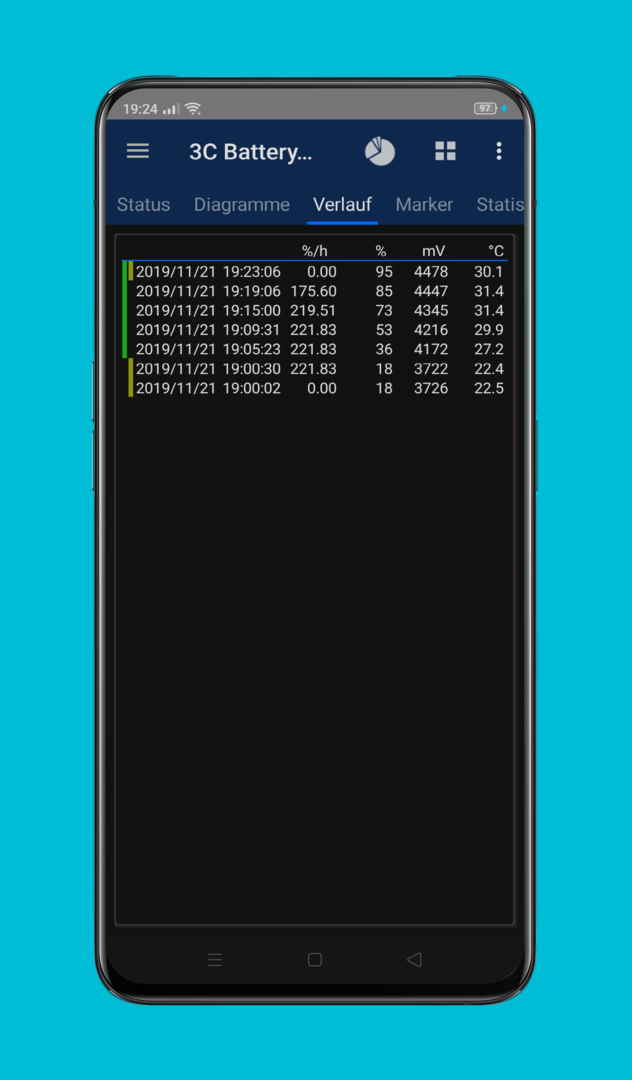Switch to the Marker tab
The height and width of the screenshot is (1080, 632).
[x=424, y=205]
